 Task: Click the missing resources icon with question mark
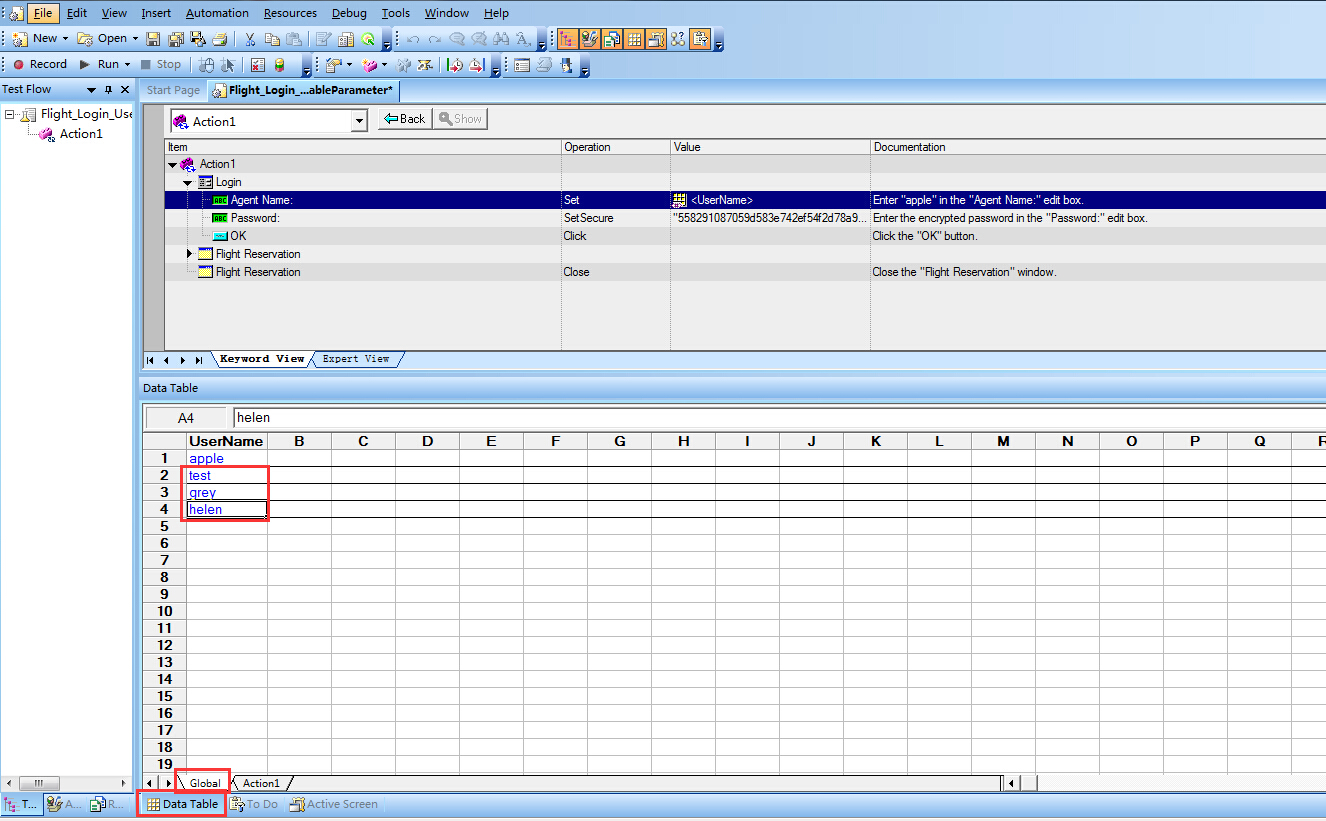click(x=677, y=39)
